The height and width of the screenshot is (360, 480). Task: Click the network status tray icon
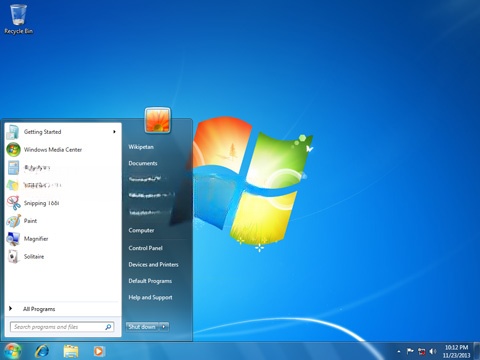click(x=422, y=351)
